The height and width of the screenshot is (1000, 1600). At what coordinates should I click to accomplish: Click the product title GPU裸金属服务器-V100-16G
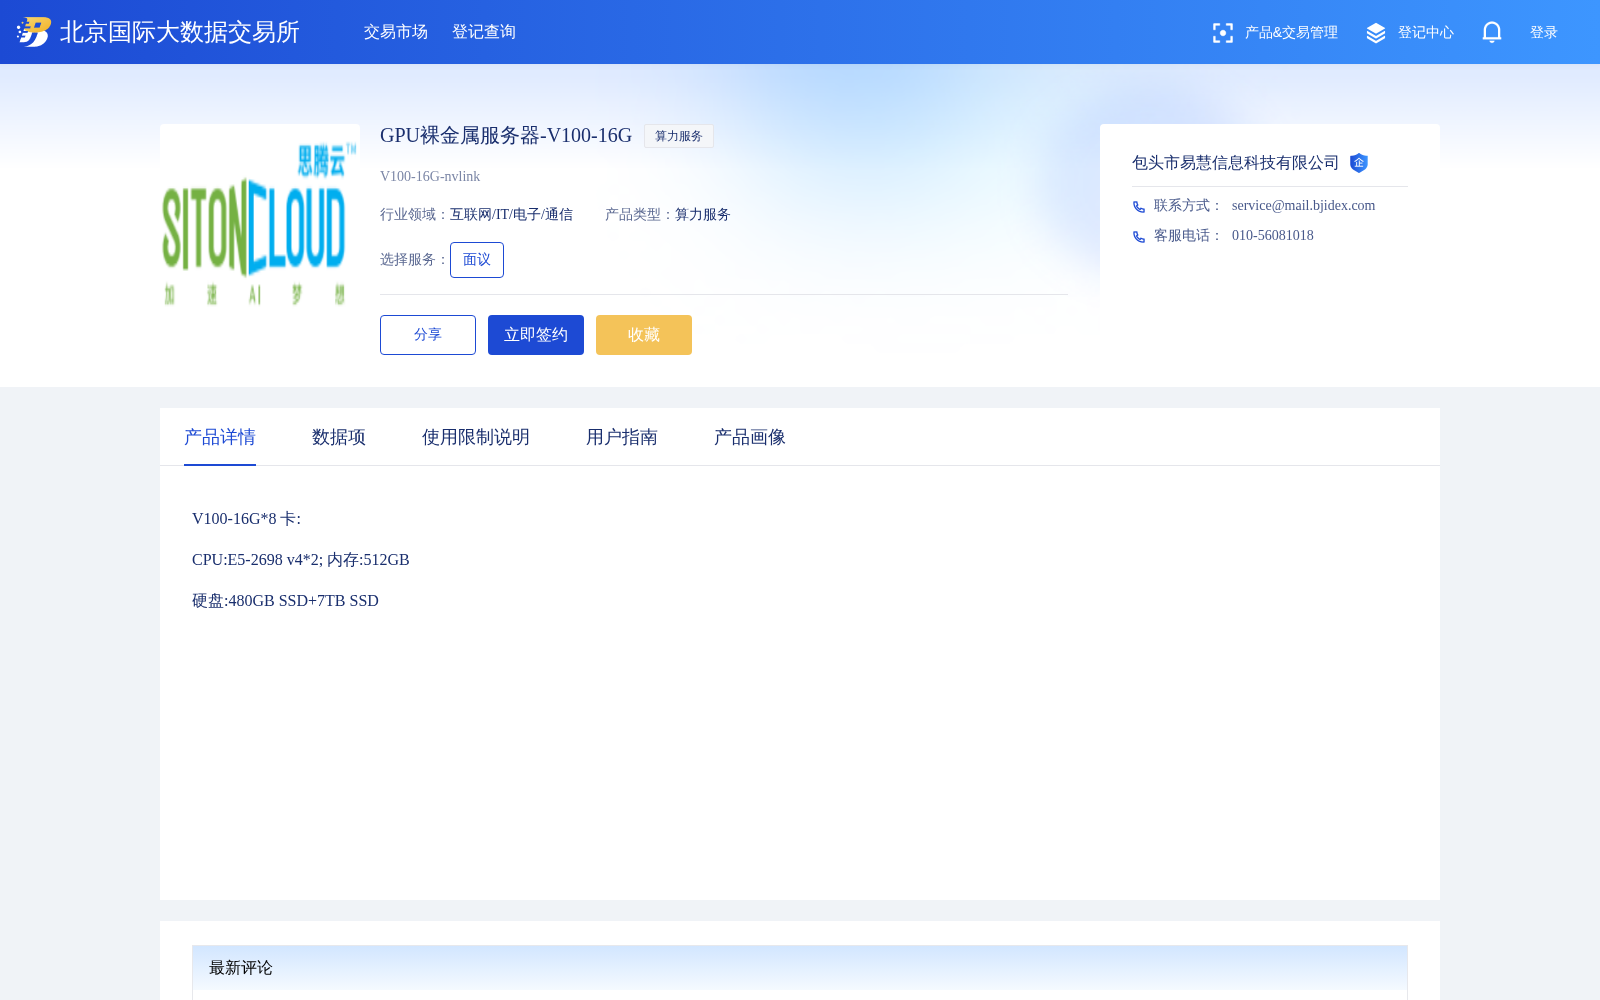(506, 135)
